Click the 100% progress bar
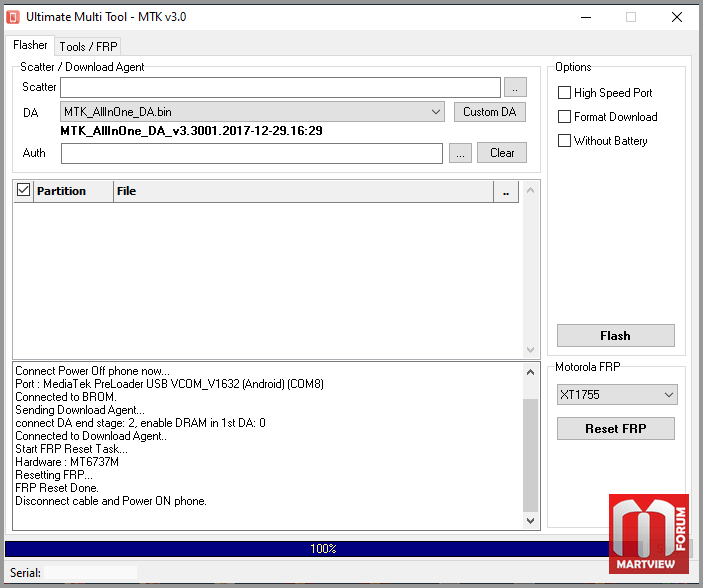 (x=323, y=549)
